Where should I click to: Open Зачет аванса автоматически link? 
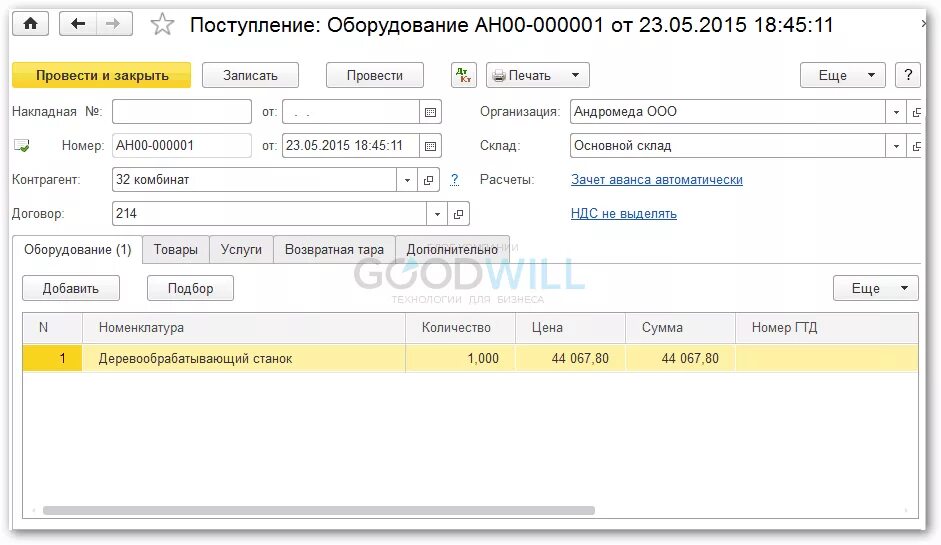657,179
